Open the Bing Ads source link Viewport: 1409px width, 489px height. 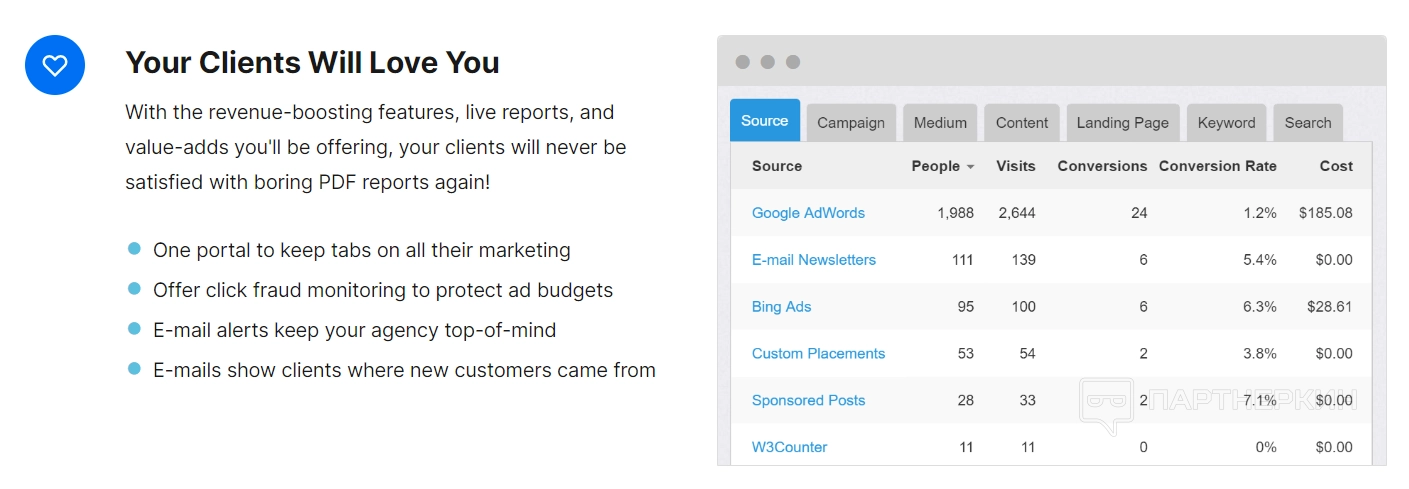tap(782, 307)
